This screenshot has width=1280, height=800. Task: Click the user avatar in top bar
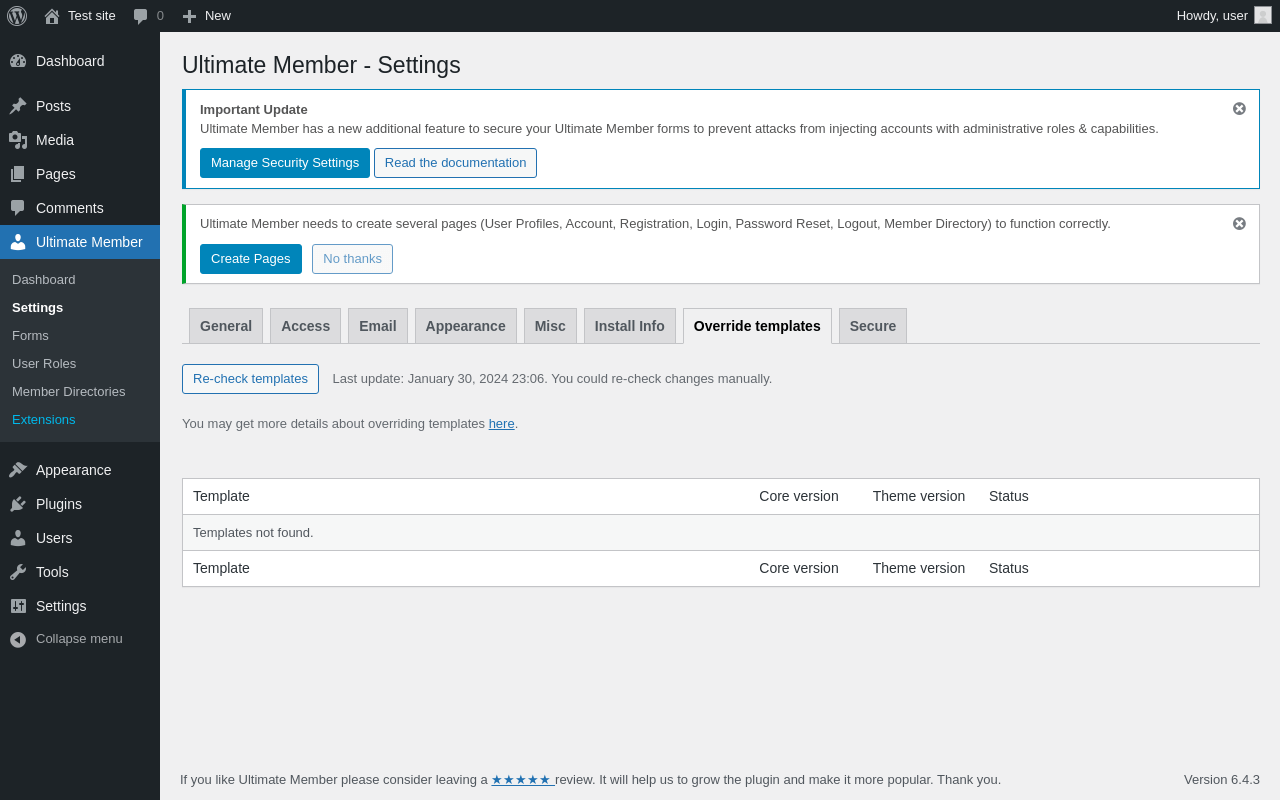1263,15
